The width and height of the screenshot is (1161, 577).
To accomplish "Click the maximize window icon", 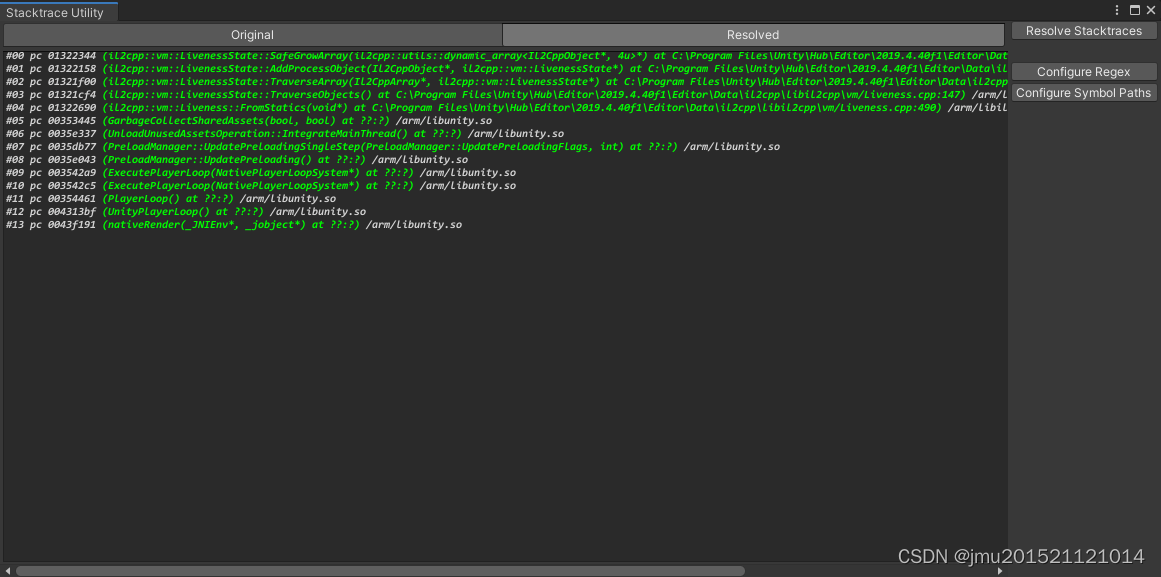I will 1134,9.
